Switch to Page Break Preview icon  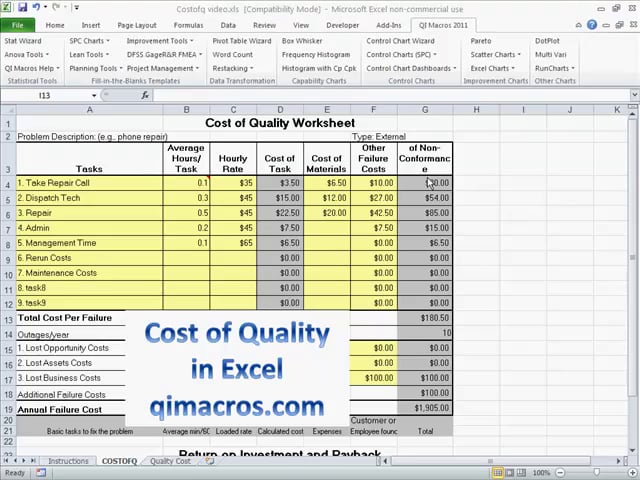[x=522, y=473]
